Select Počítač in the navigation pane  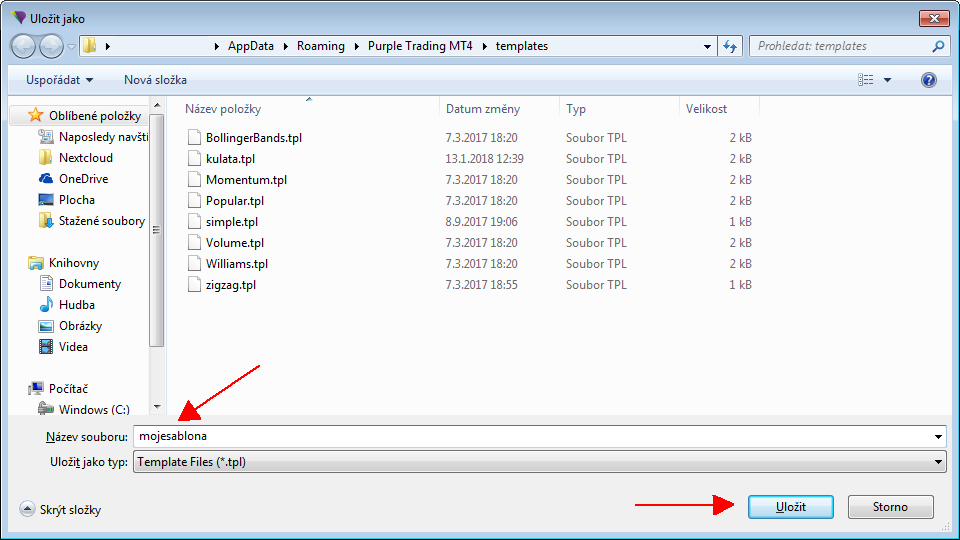click(x=59, y=389)
